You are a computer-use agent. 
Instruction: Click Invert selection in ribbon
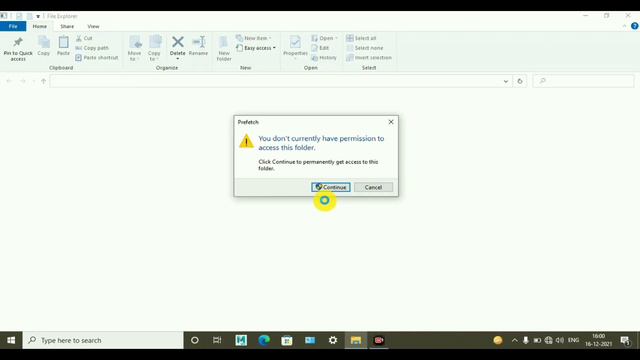point(369,58)
